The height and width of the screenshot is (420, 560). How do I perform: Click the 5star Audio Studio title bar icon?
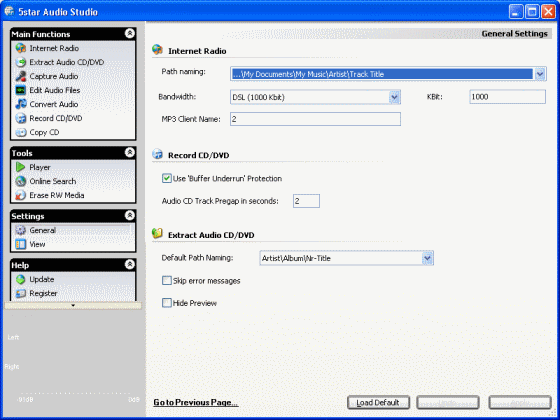(x=9, y=11)
